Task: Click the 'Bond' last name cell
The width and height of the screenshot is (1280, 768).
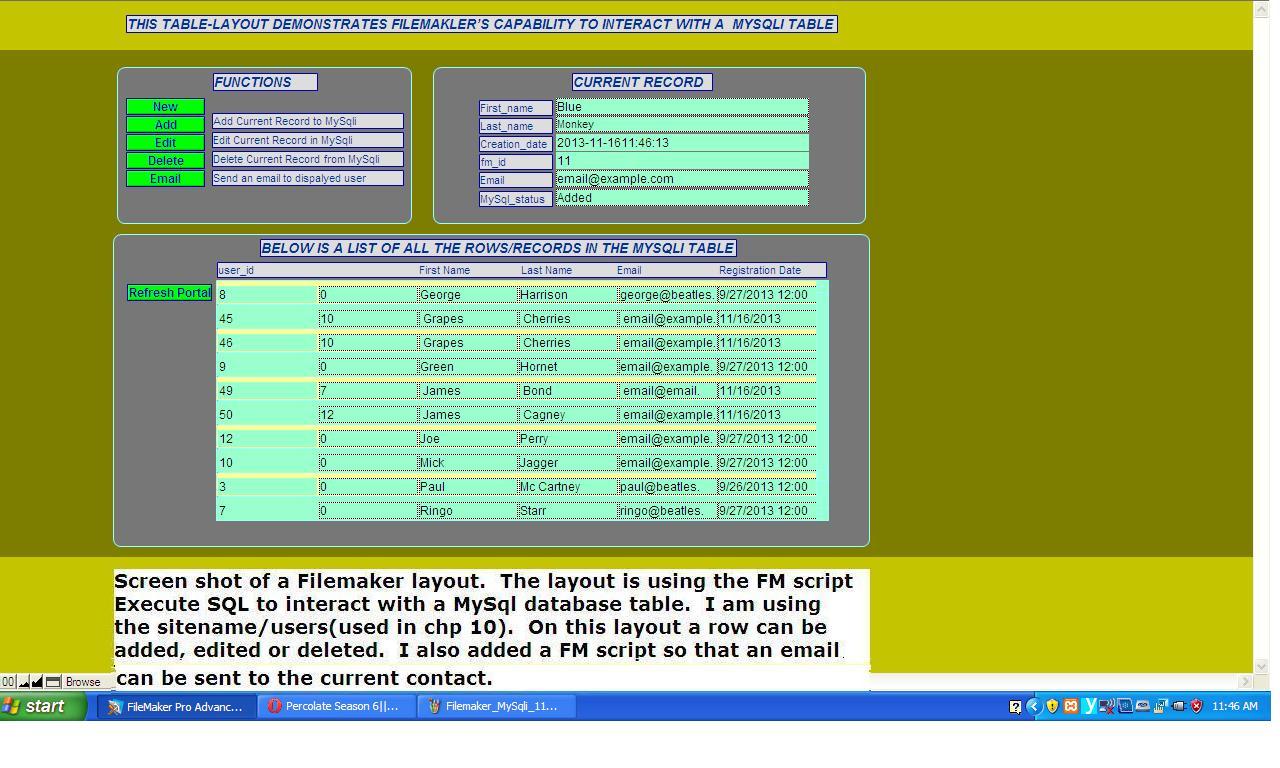Action: pos(567,391)
